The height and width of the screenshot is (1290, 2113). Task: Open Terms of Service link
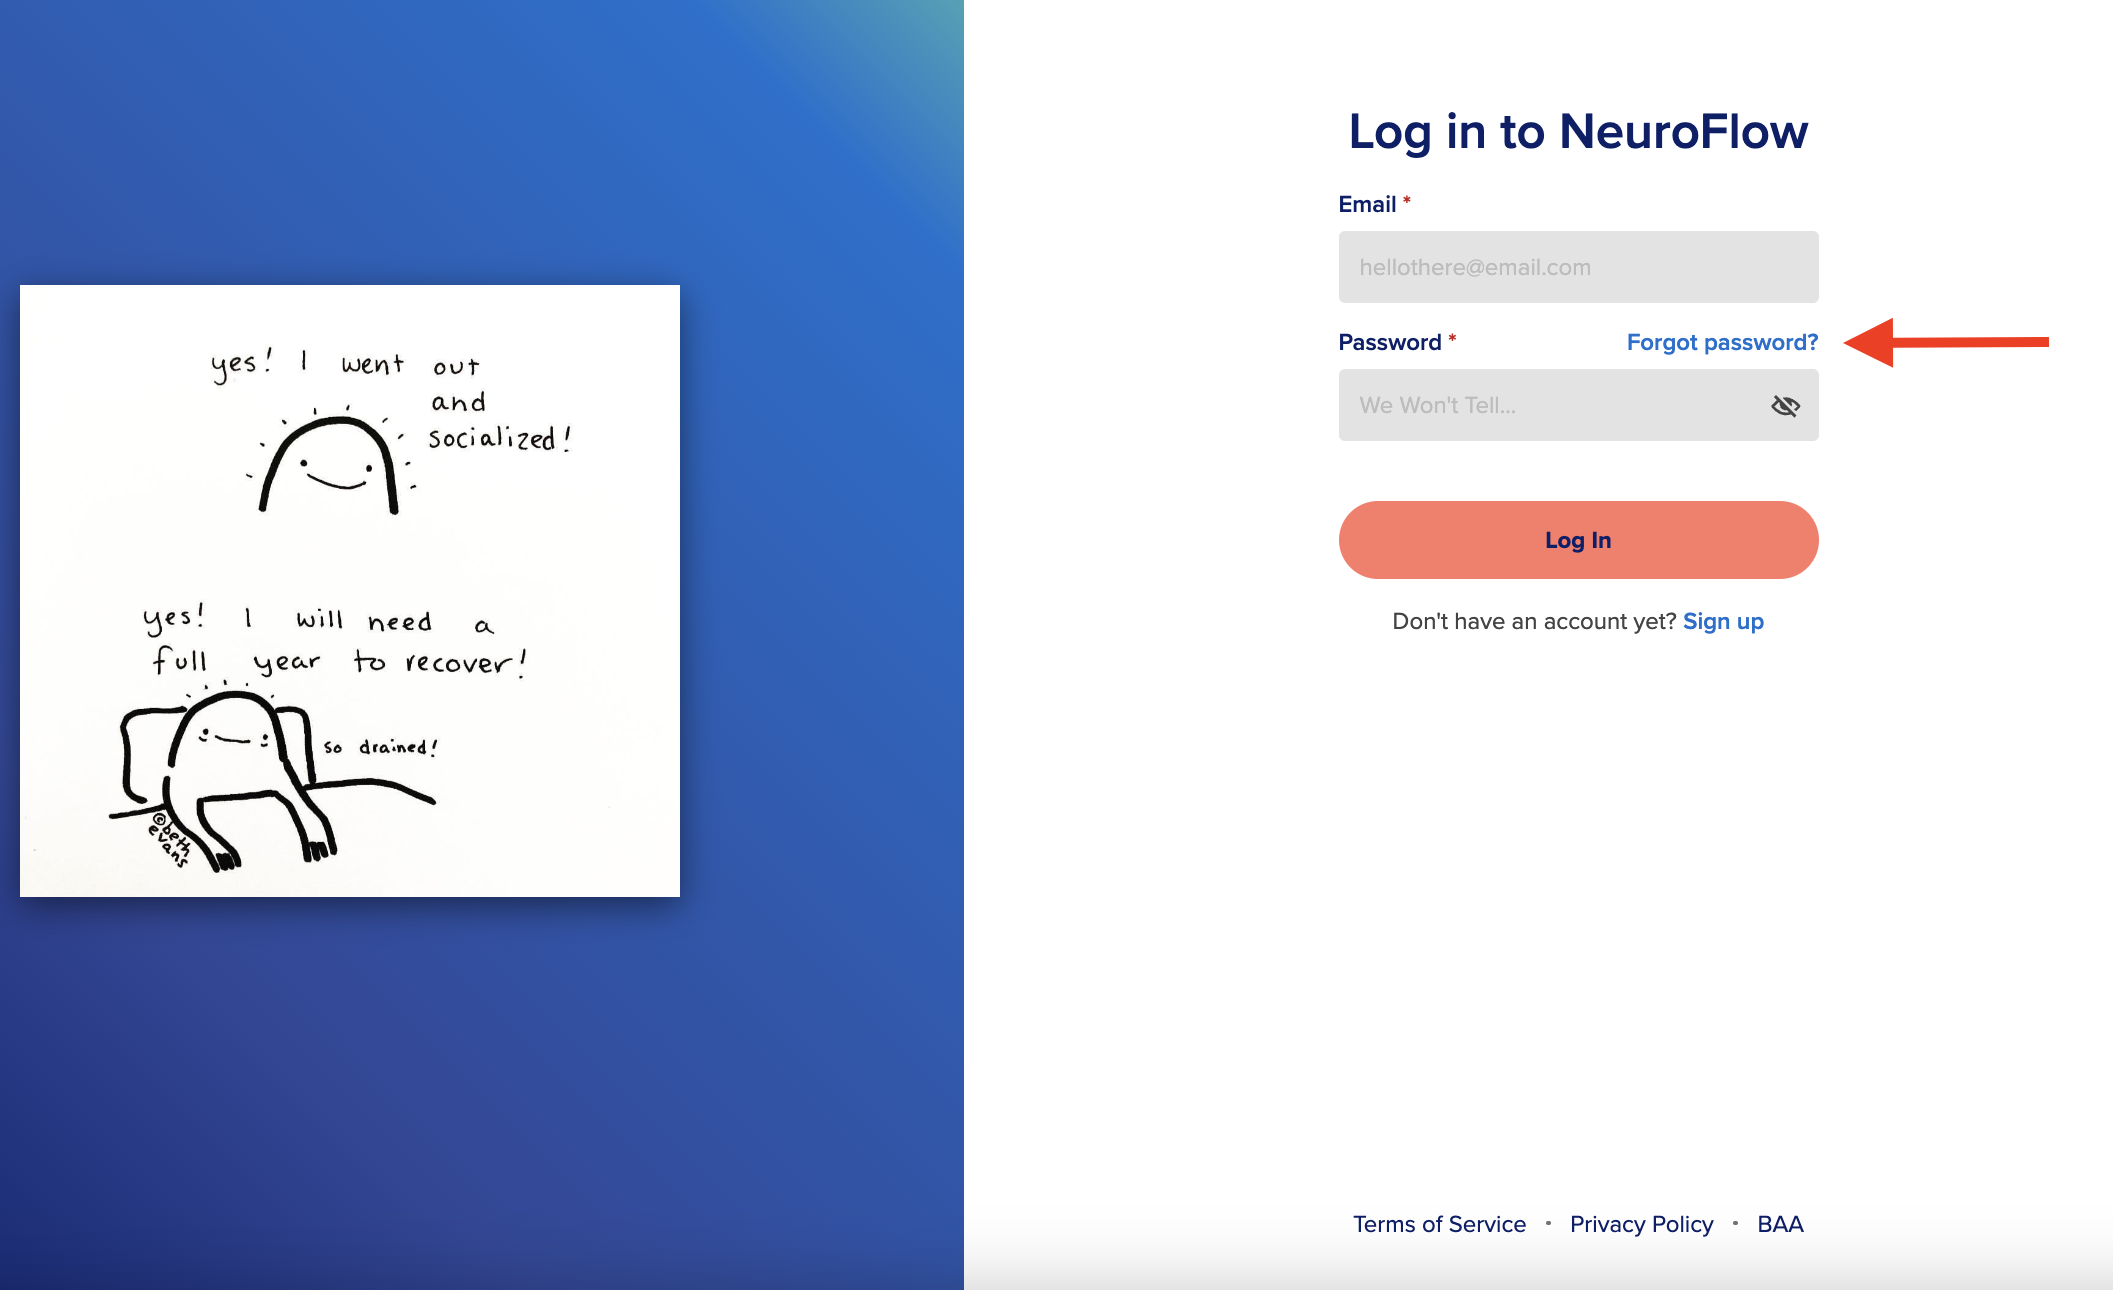tap(1439, 1224)
